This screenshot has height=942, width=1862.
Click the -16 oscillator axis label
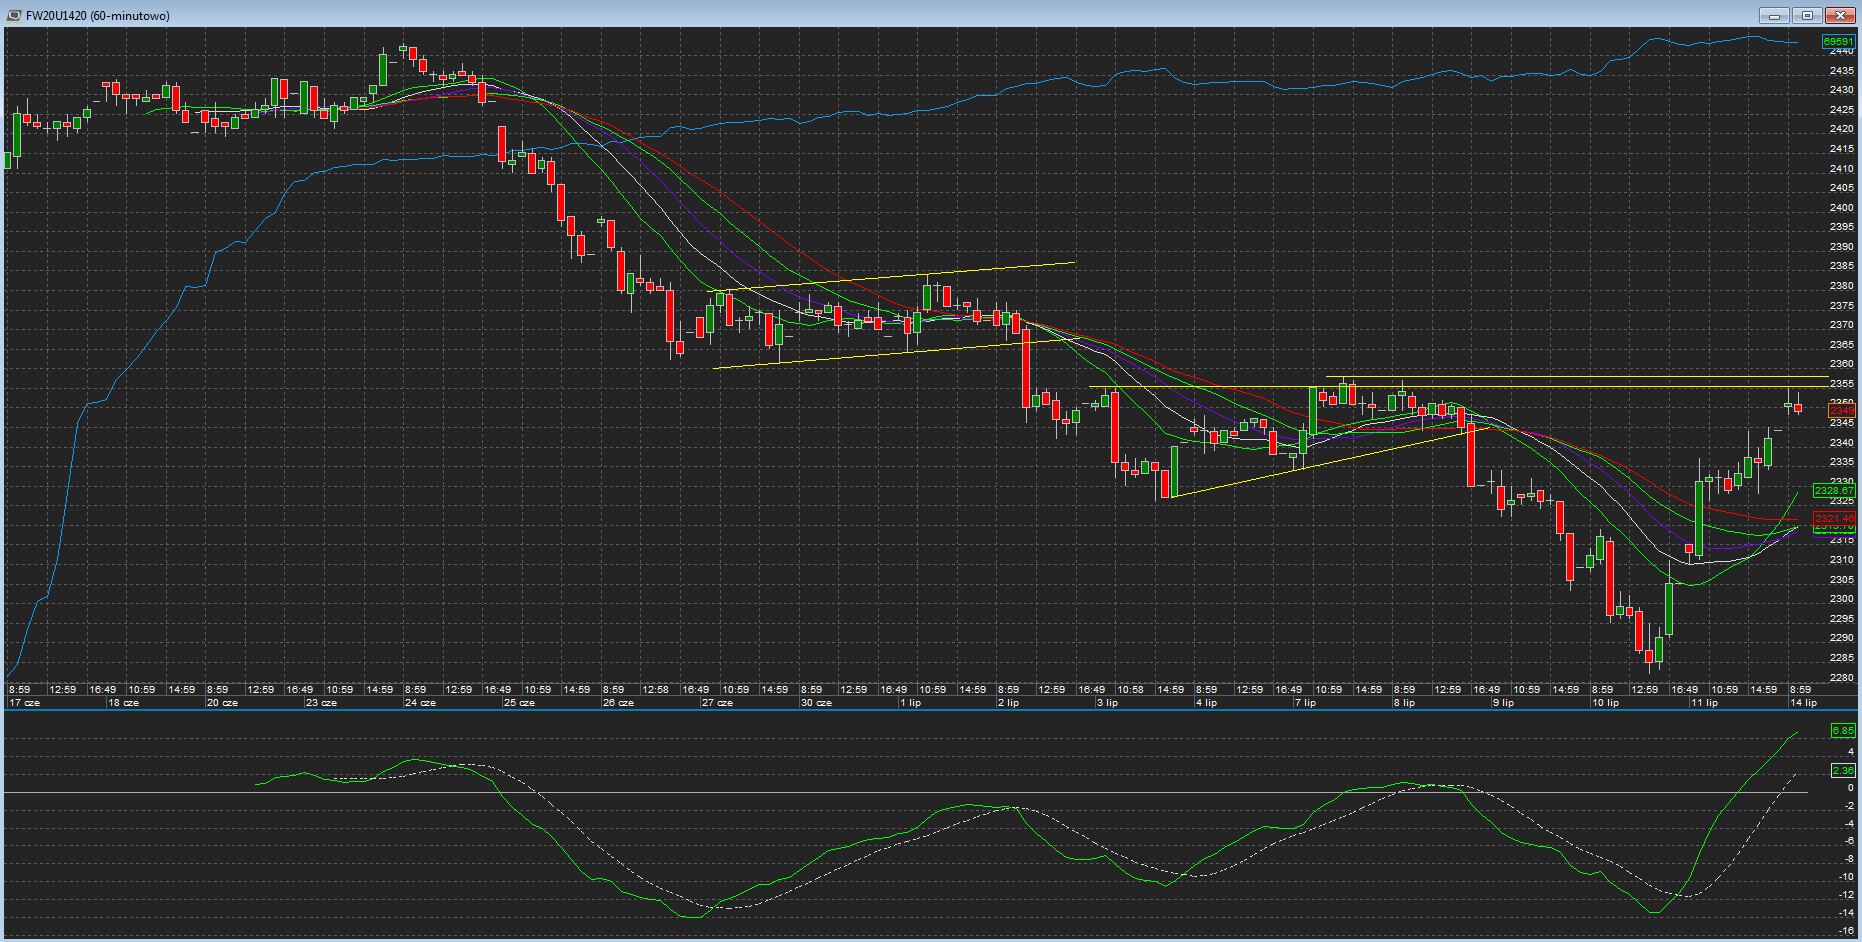pos(1846,931)
